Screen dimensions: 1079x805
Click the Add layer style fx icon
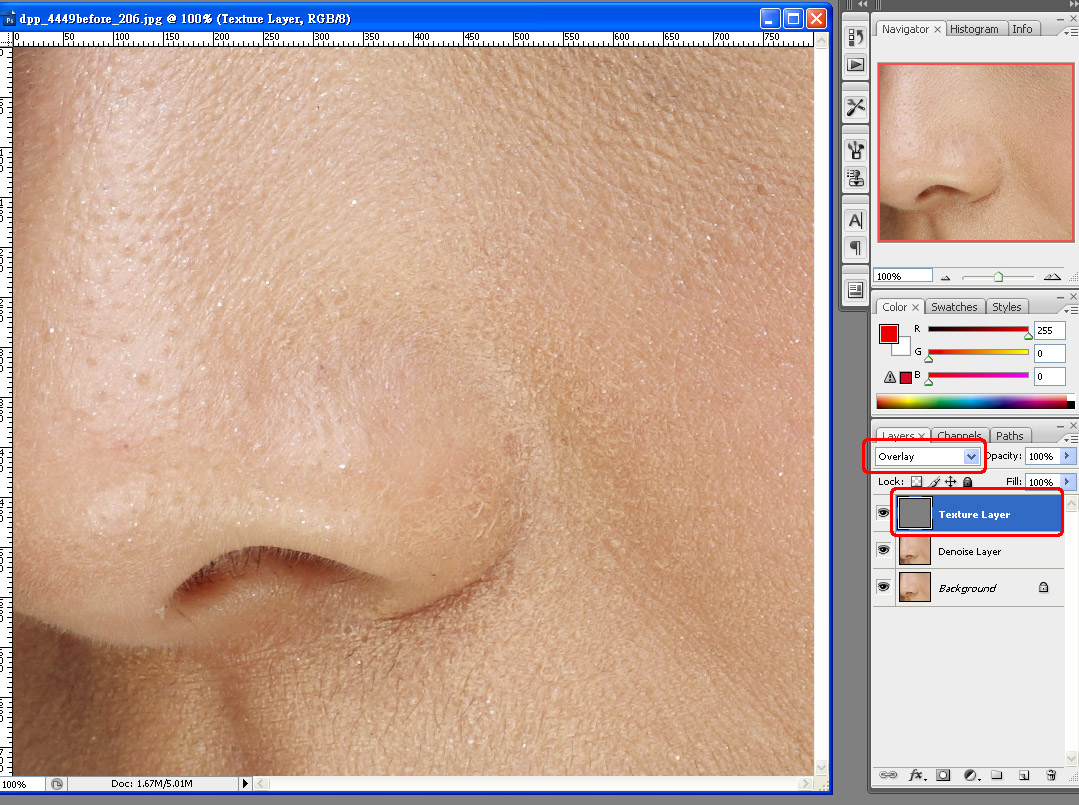pyautogui.click(x=916, y=775)
